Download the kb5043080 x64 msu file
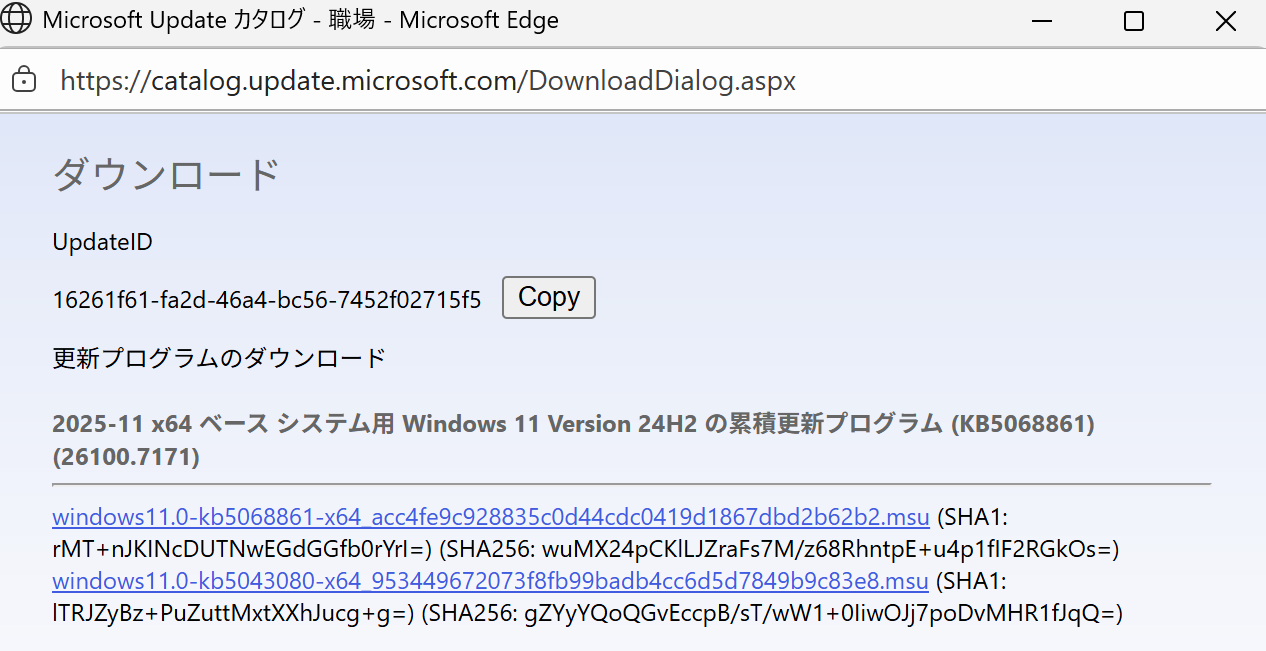 490,581
